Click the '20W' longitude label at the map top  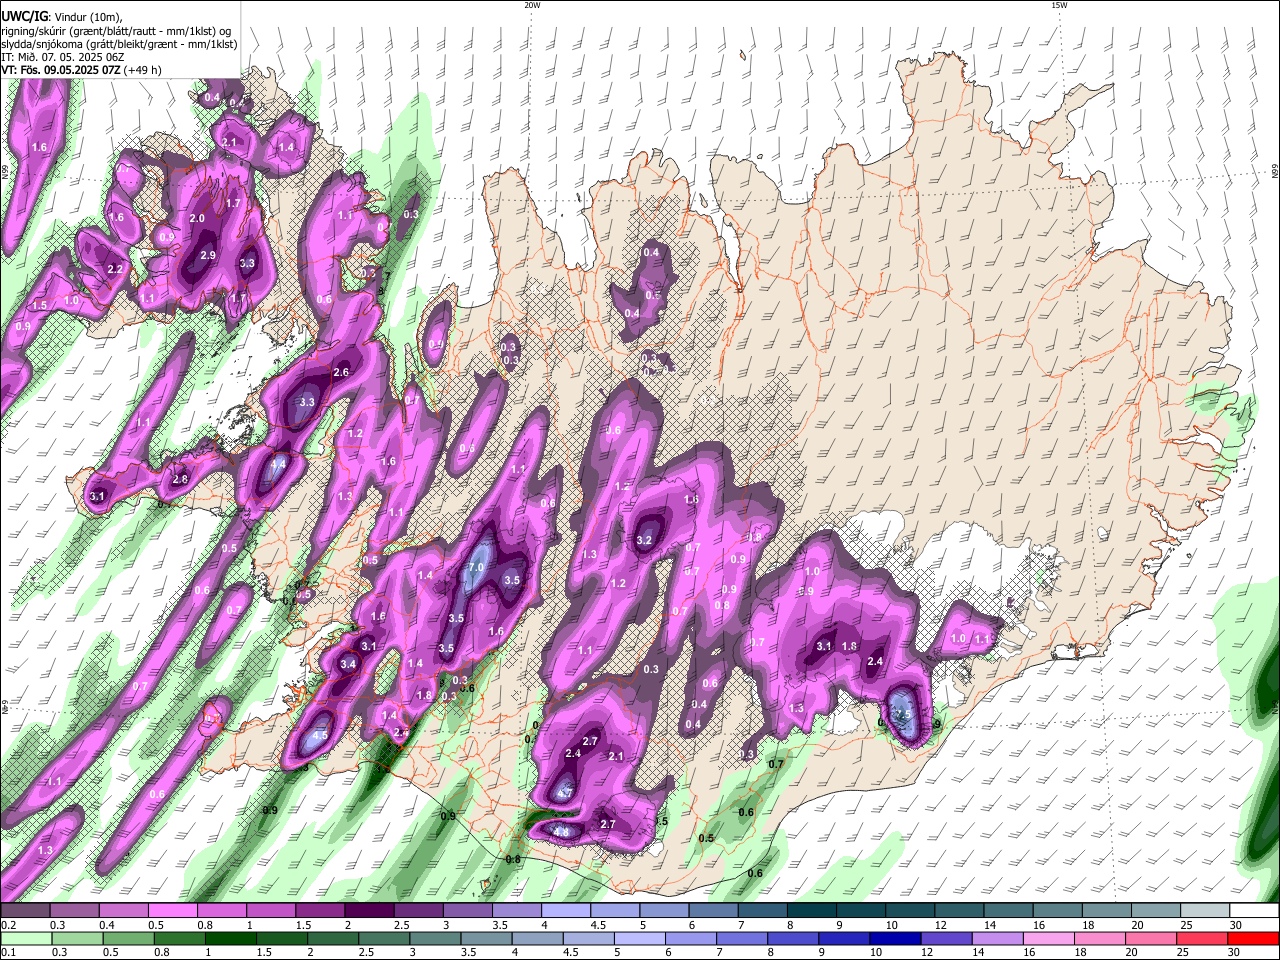click(x=532, y=5)
